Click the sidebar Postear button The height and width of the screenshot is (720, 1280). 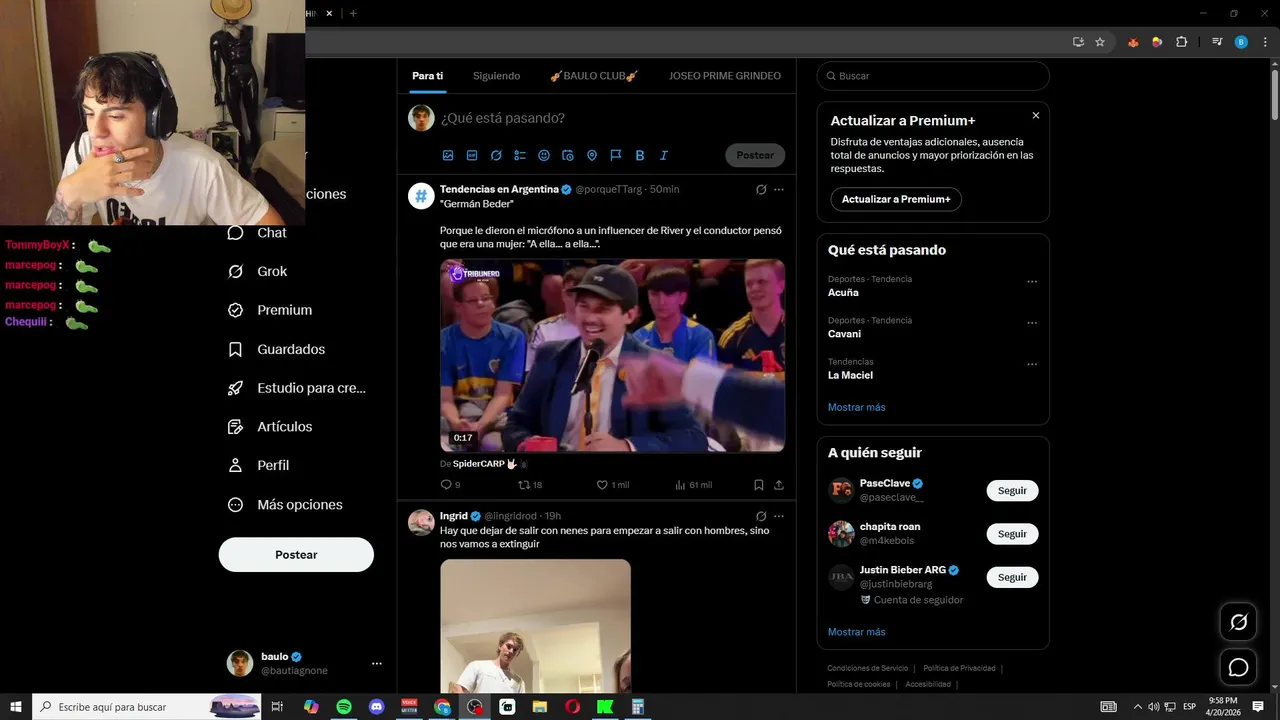296,555
